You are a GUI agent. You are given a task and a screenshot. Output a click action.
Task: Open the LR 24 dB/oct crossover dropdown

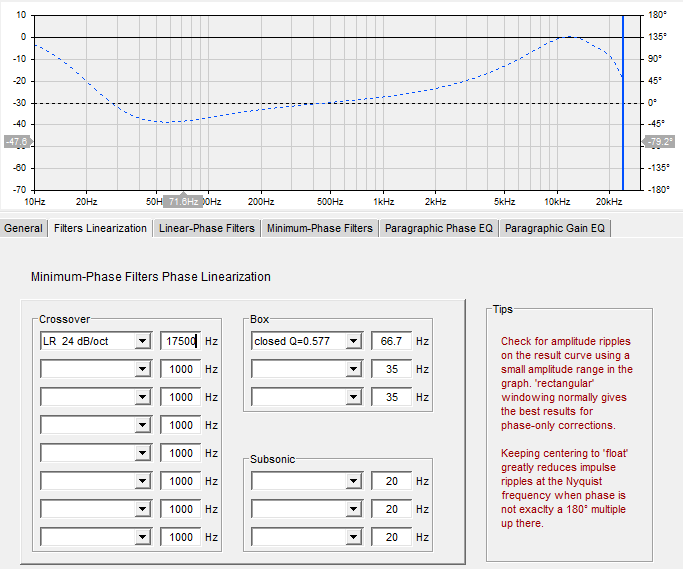(142, 341)
